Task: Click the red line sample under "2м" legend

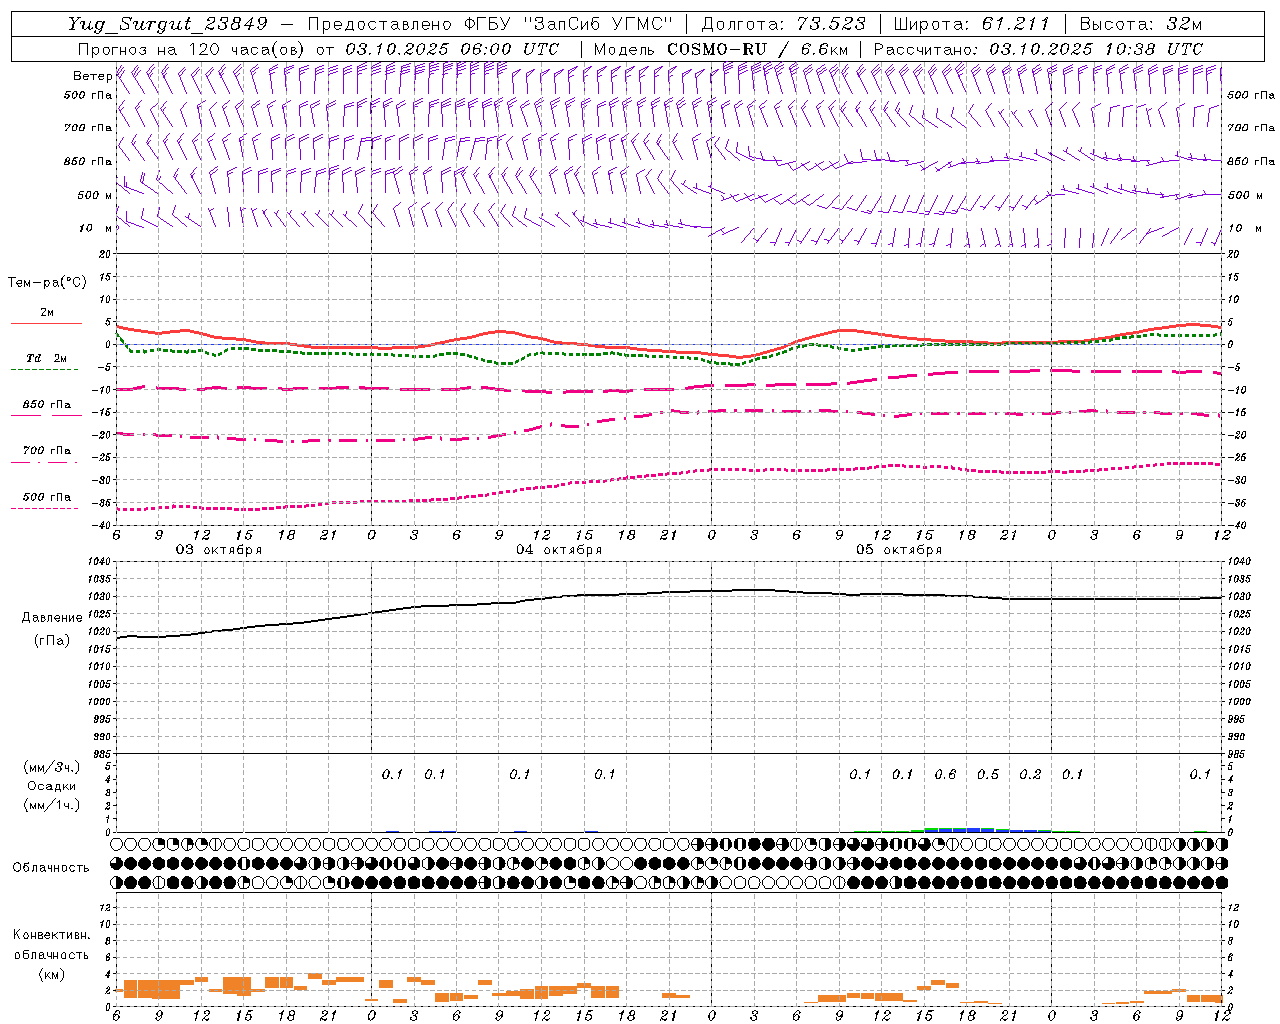Action: pos(46,324)
